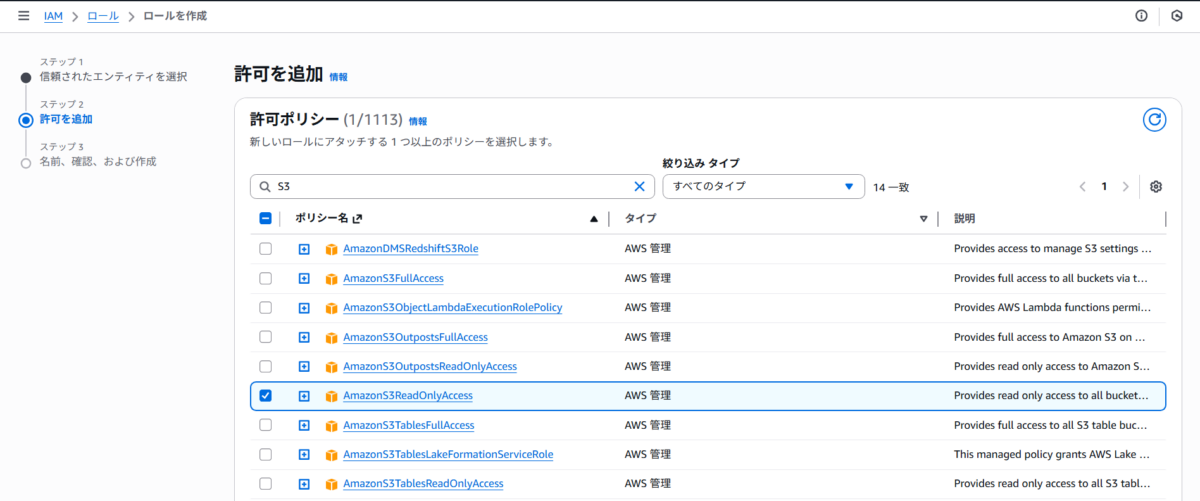Expand the AmazonDMSRedshiftS3Role policy details

(x=304, y=249)
